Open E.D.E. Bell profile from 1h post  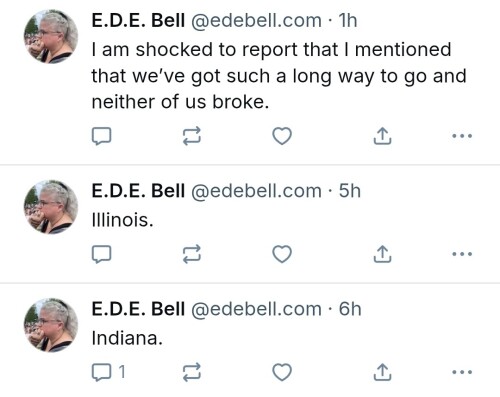[138, 21]
